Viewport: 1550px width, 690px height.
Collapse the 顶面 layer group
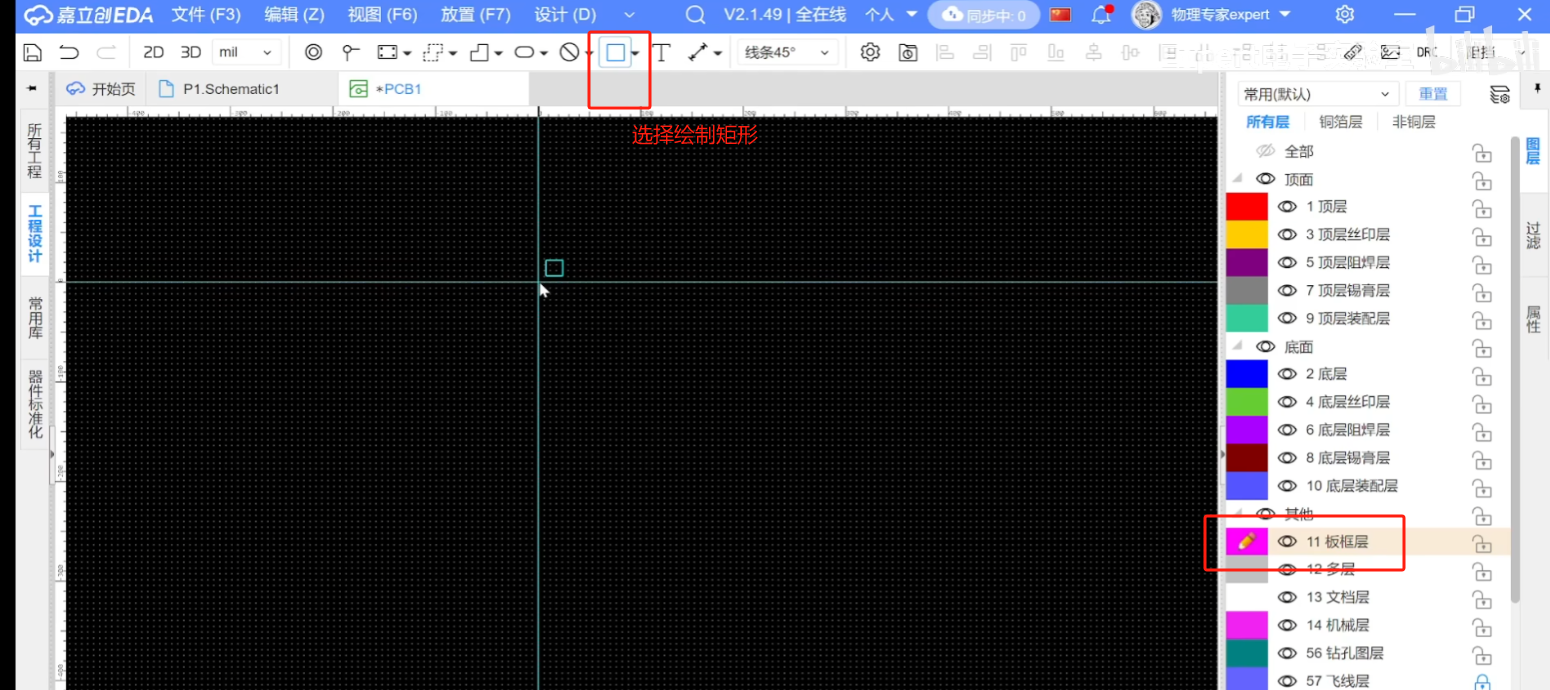click(x=1238, y=179)
